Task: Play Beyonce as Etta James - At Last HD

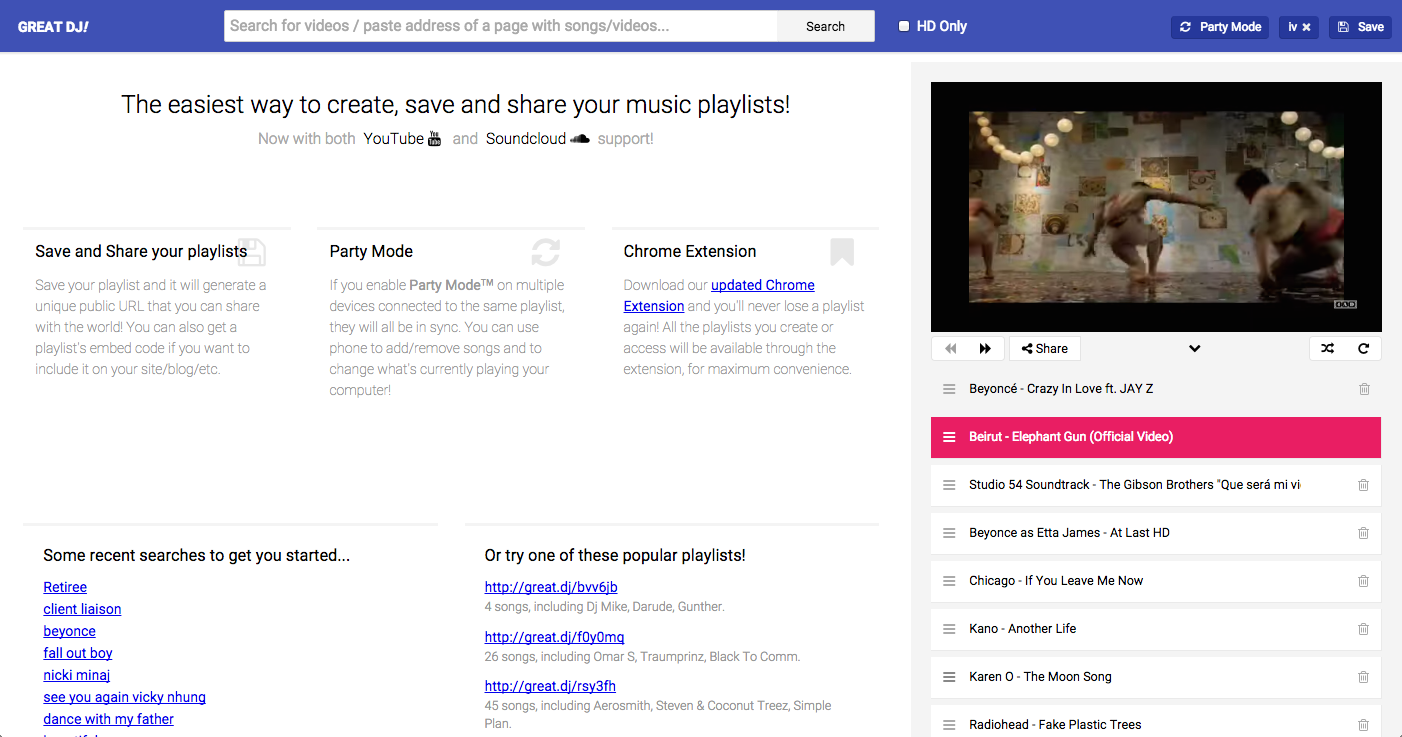Action: click(x=1069, y=533)
